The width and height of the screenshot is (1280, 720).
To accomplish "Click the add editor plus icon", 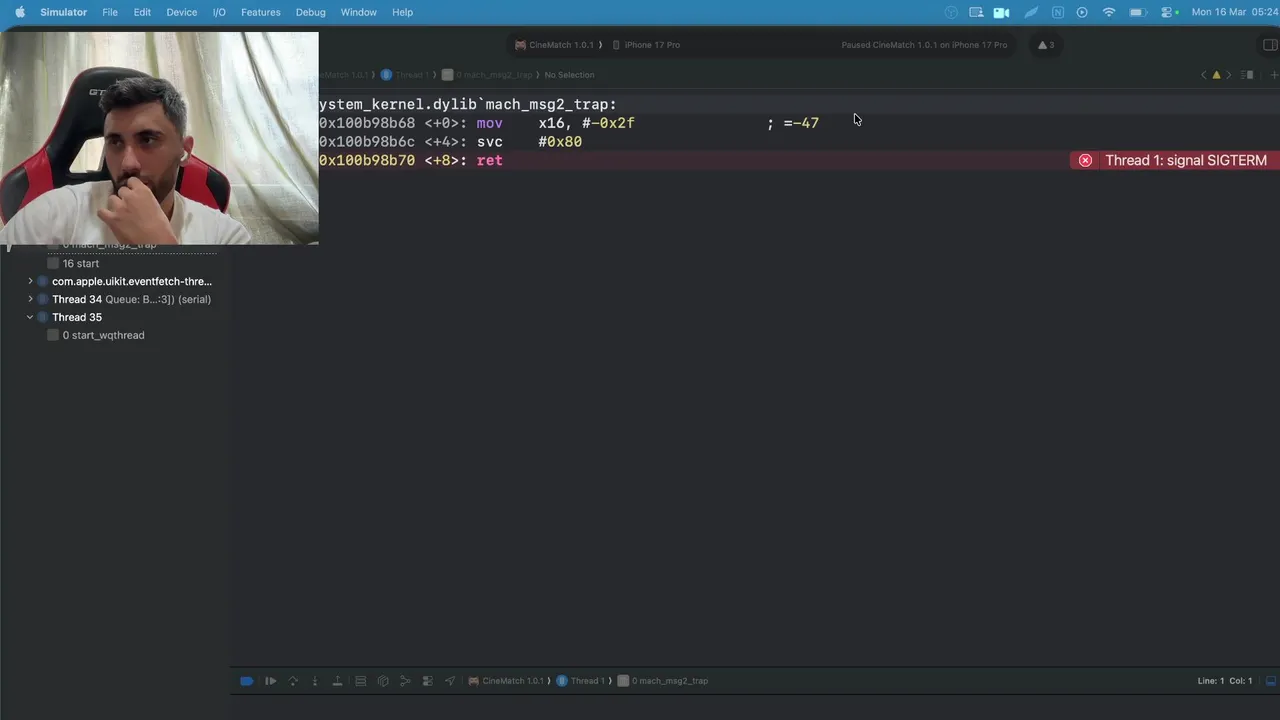I will tap(1273, 75).
